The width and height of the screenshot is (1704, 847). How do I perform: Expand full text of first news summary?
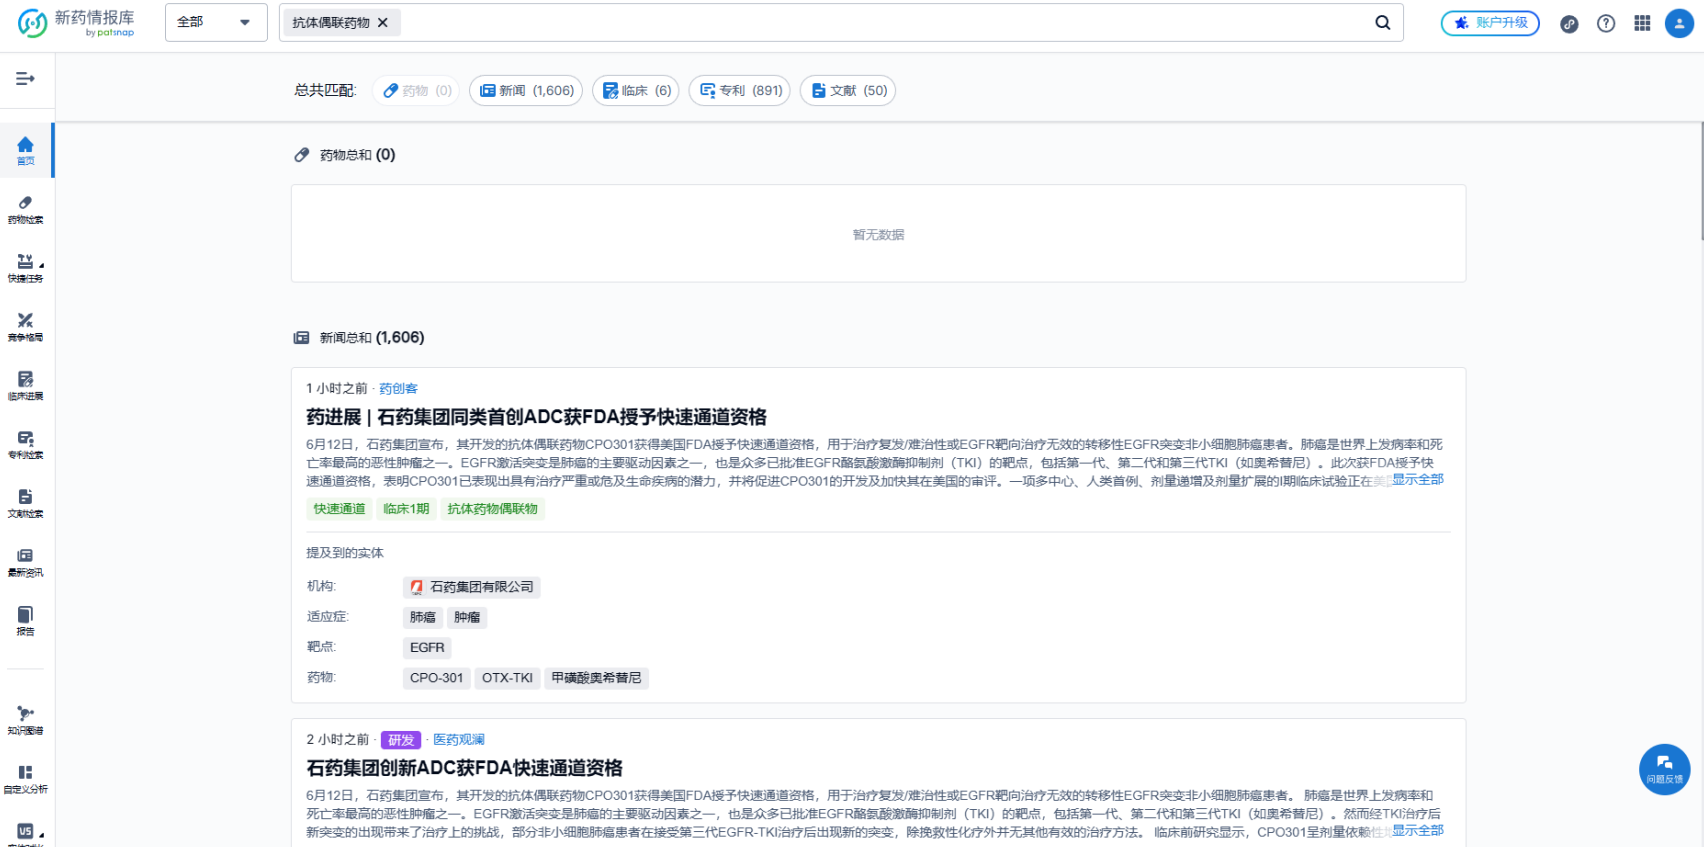point(1417,480)
